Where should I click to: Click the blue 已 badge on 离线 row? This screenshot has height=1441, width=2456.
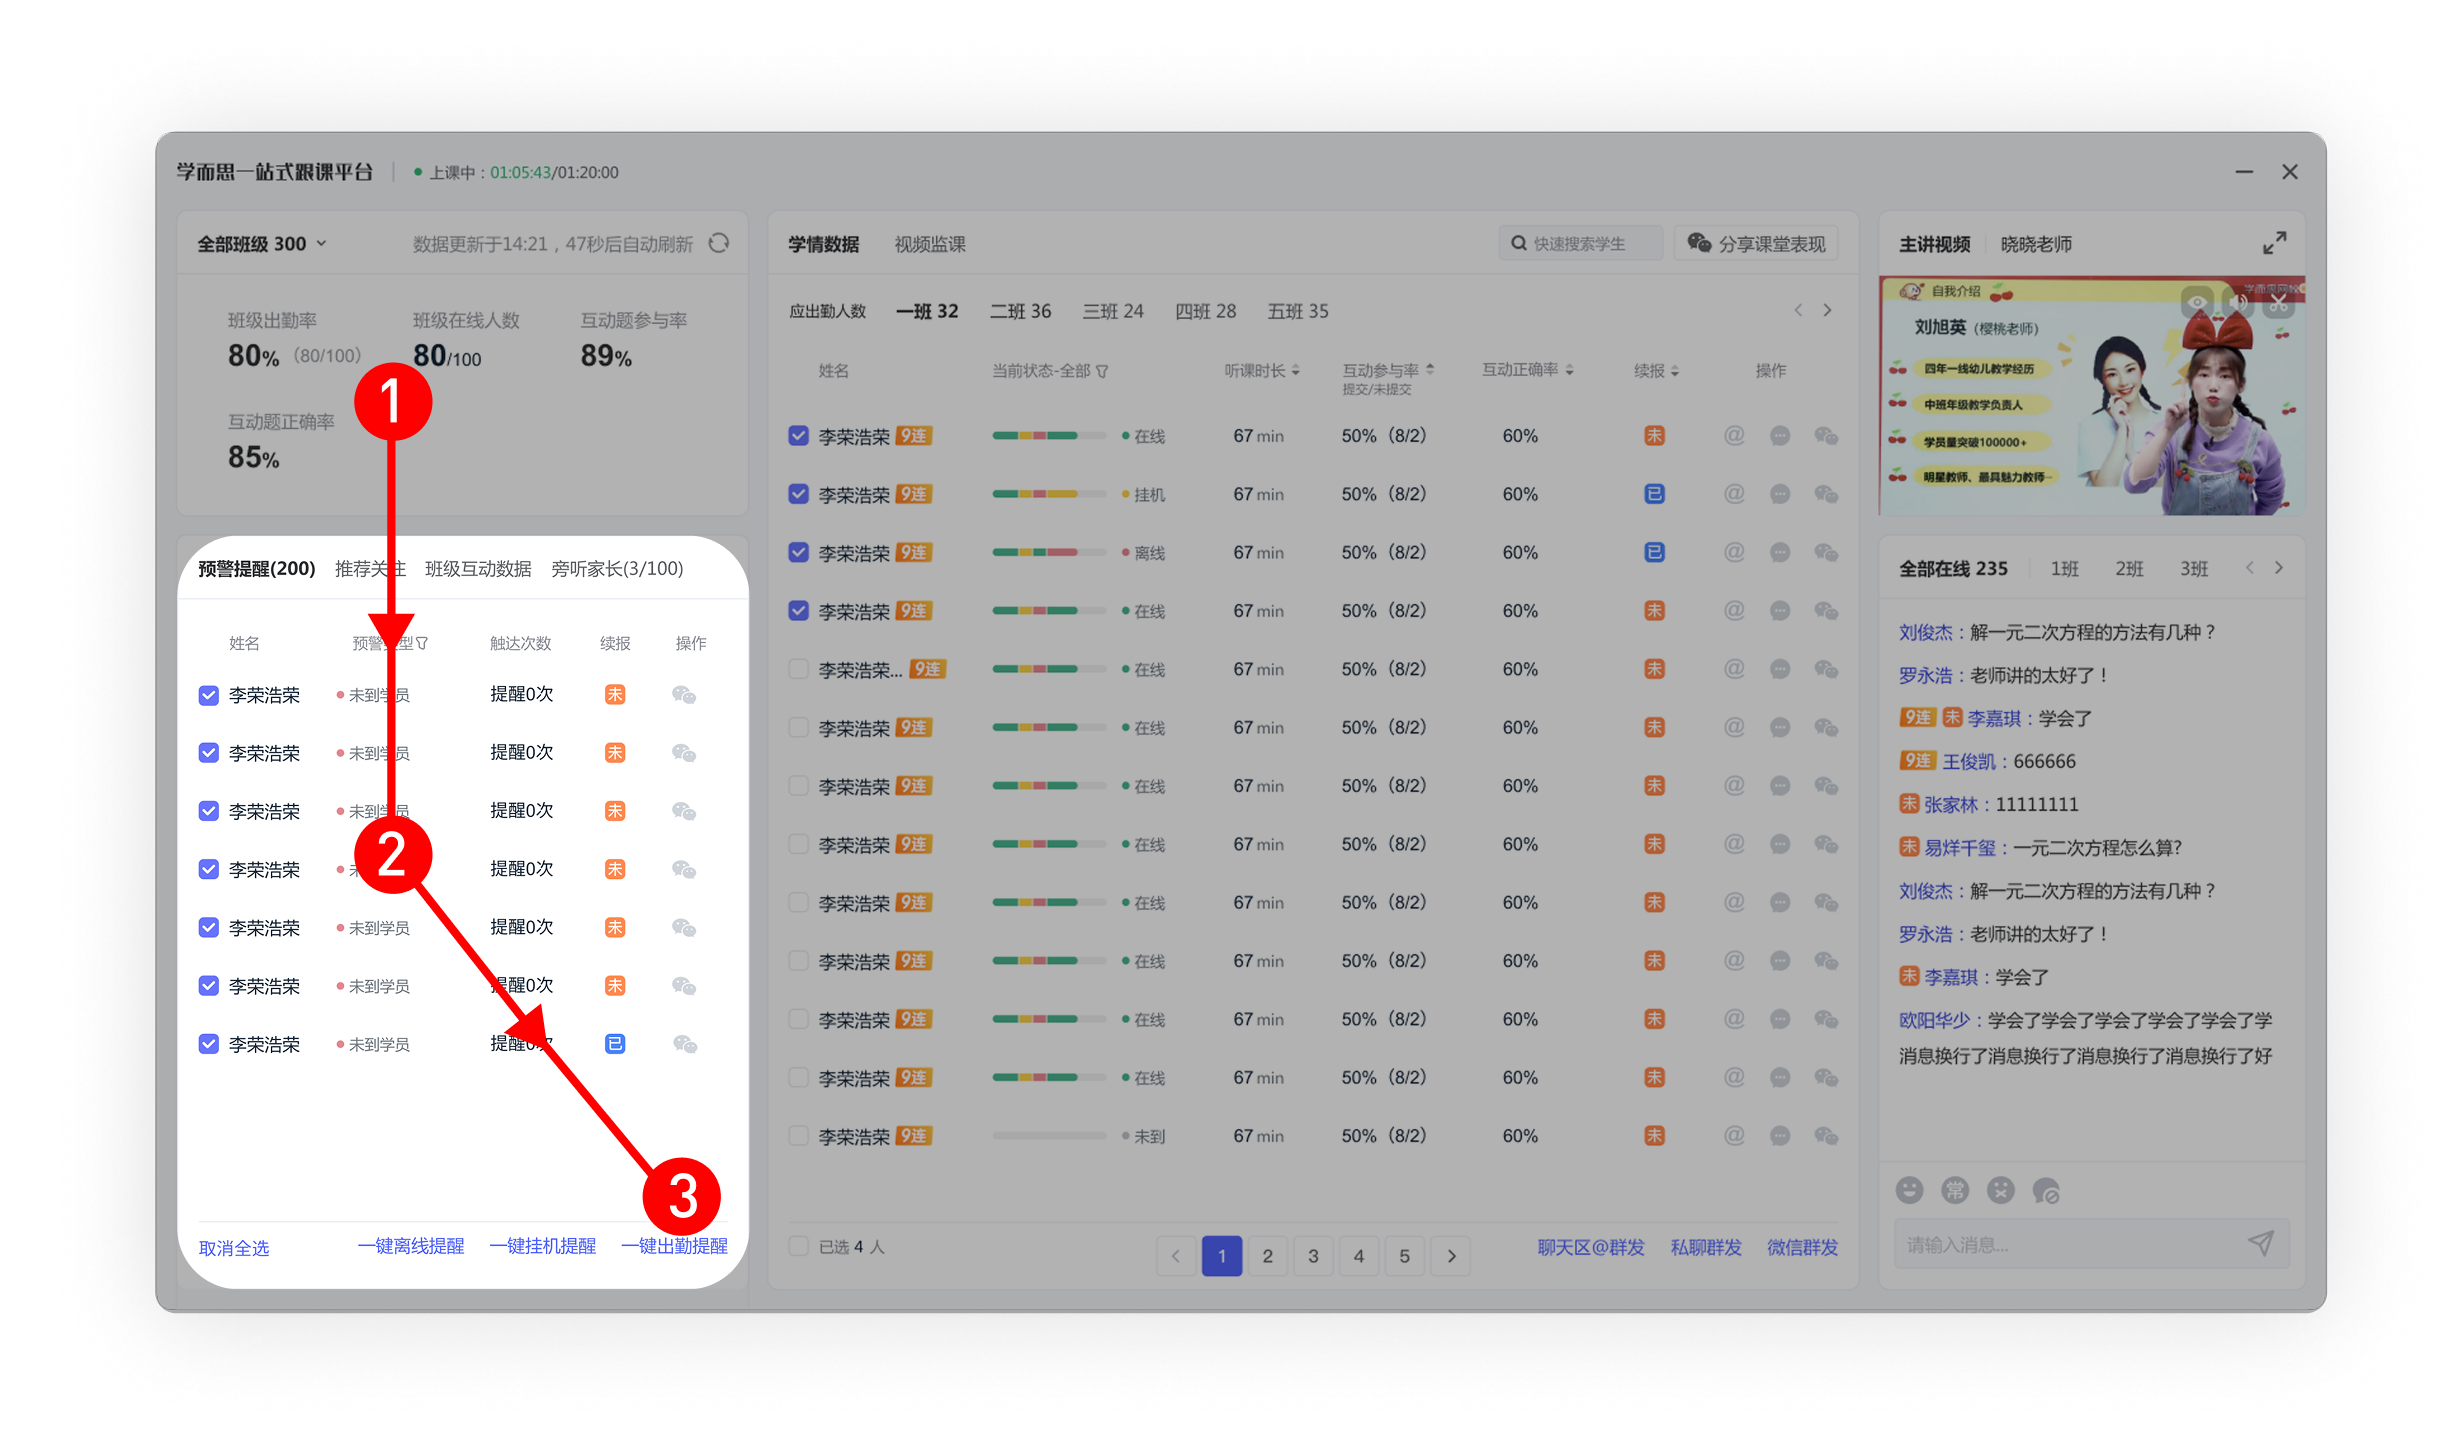click(1655, 552)
